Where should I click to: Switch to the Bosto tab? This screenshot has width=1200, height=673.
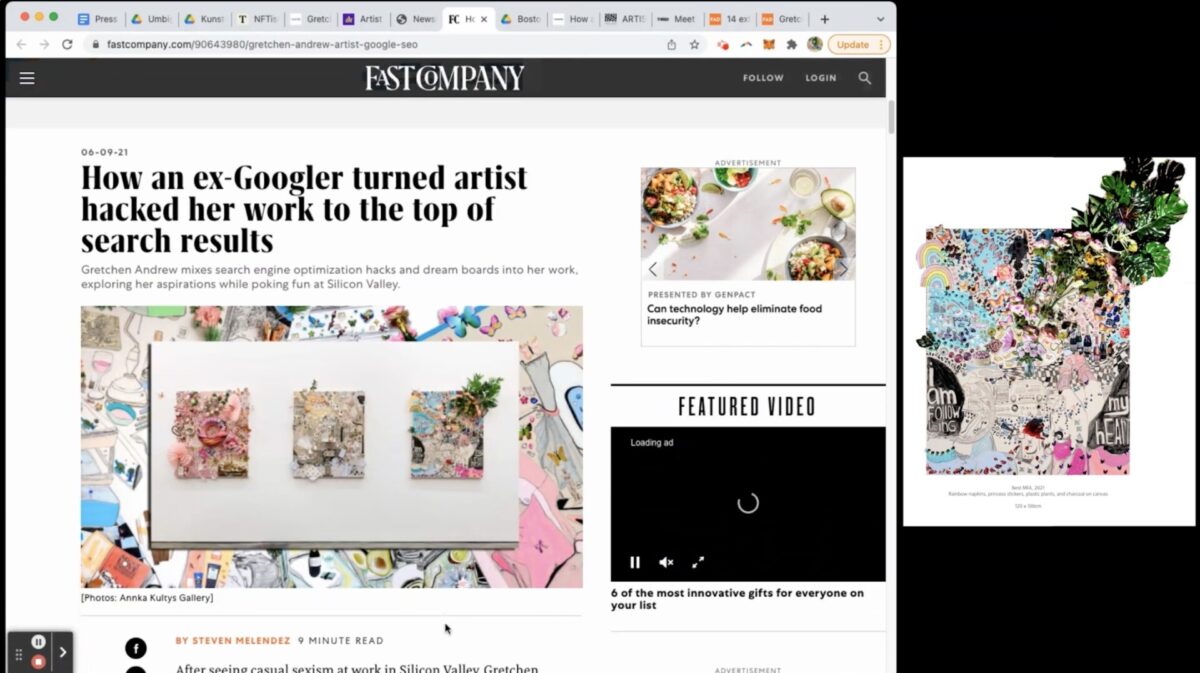pos(522,19)
